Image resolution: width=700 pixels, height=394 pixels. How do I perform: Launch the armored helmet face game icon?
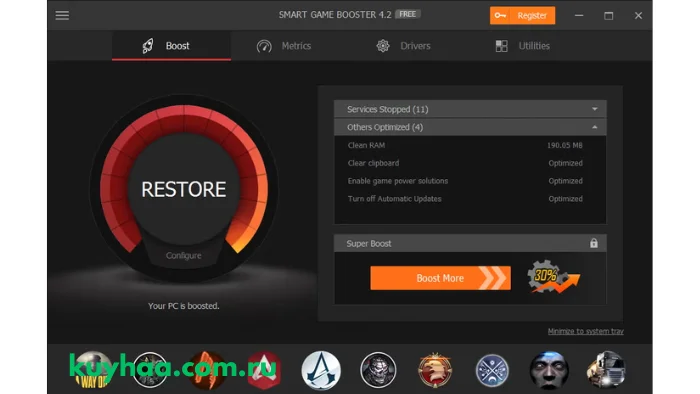click(x=378, y=370)
